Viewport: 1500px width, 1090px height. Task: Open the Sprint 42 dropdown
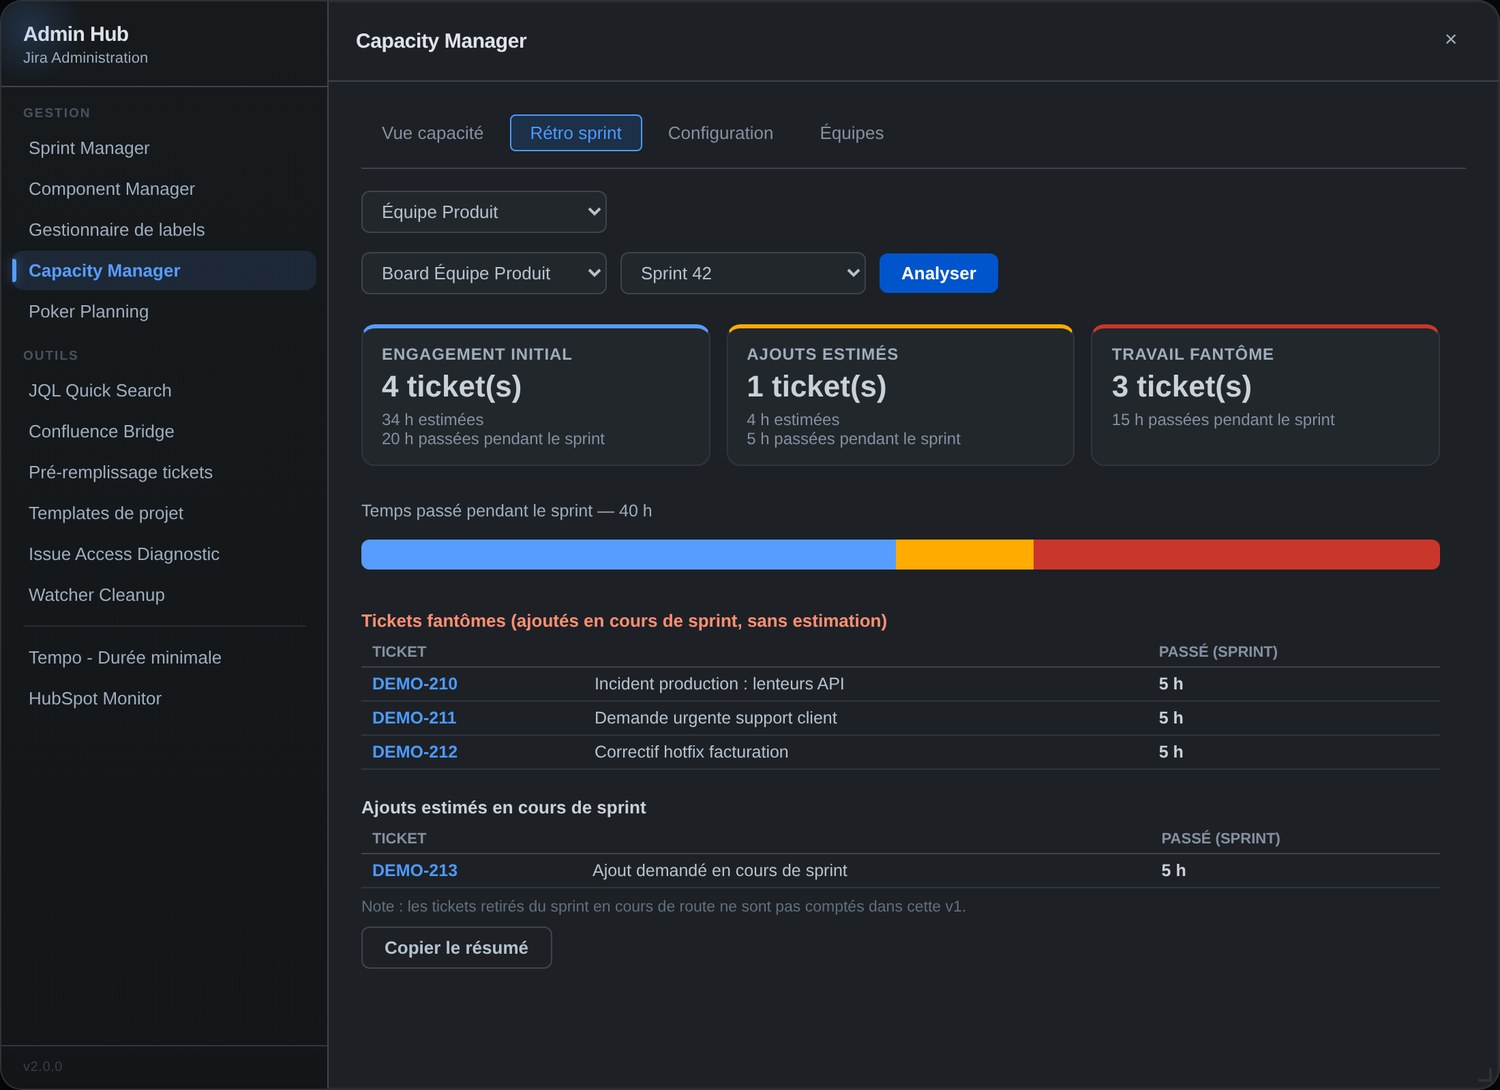click(742, 273)
